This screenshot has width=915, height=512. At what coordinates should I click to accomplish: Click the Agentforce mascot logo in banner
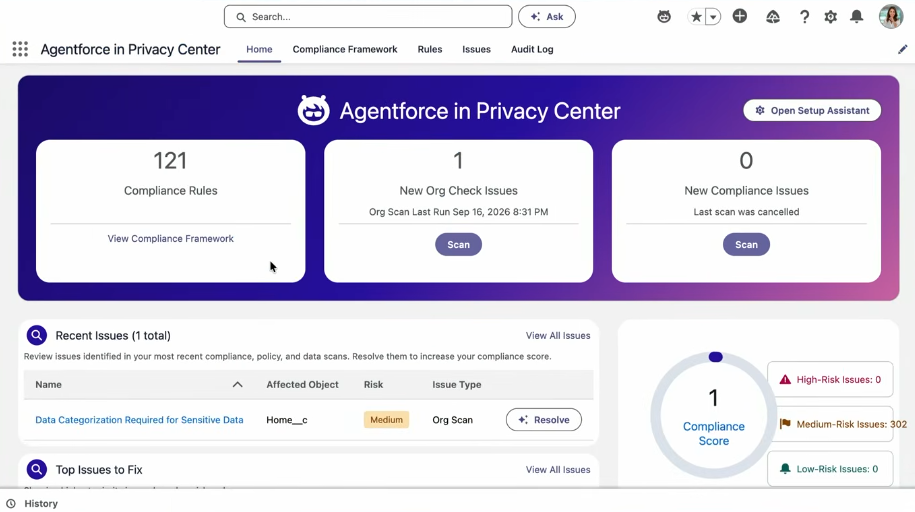pos(313,110)
